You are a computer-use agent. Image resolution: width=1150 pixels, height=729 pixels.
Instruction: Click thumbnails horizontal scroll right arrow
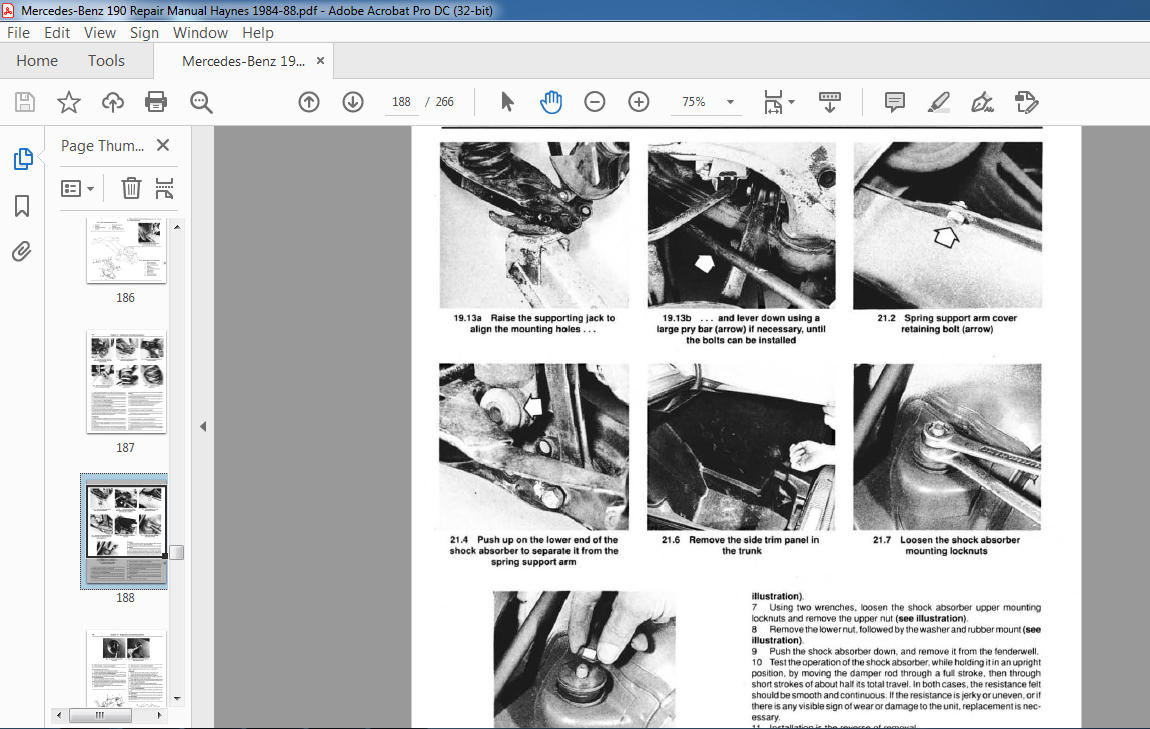point(159,714)
